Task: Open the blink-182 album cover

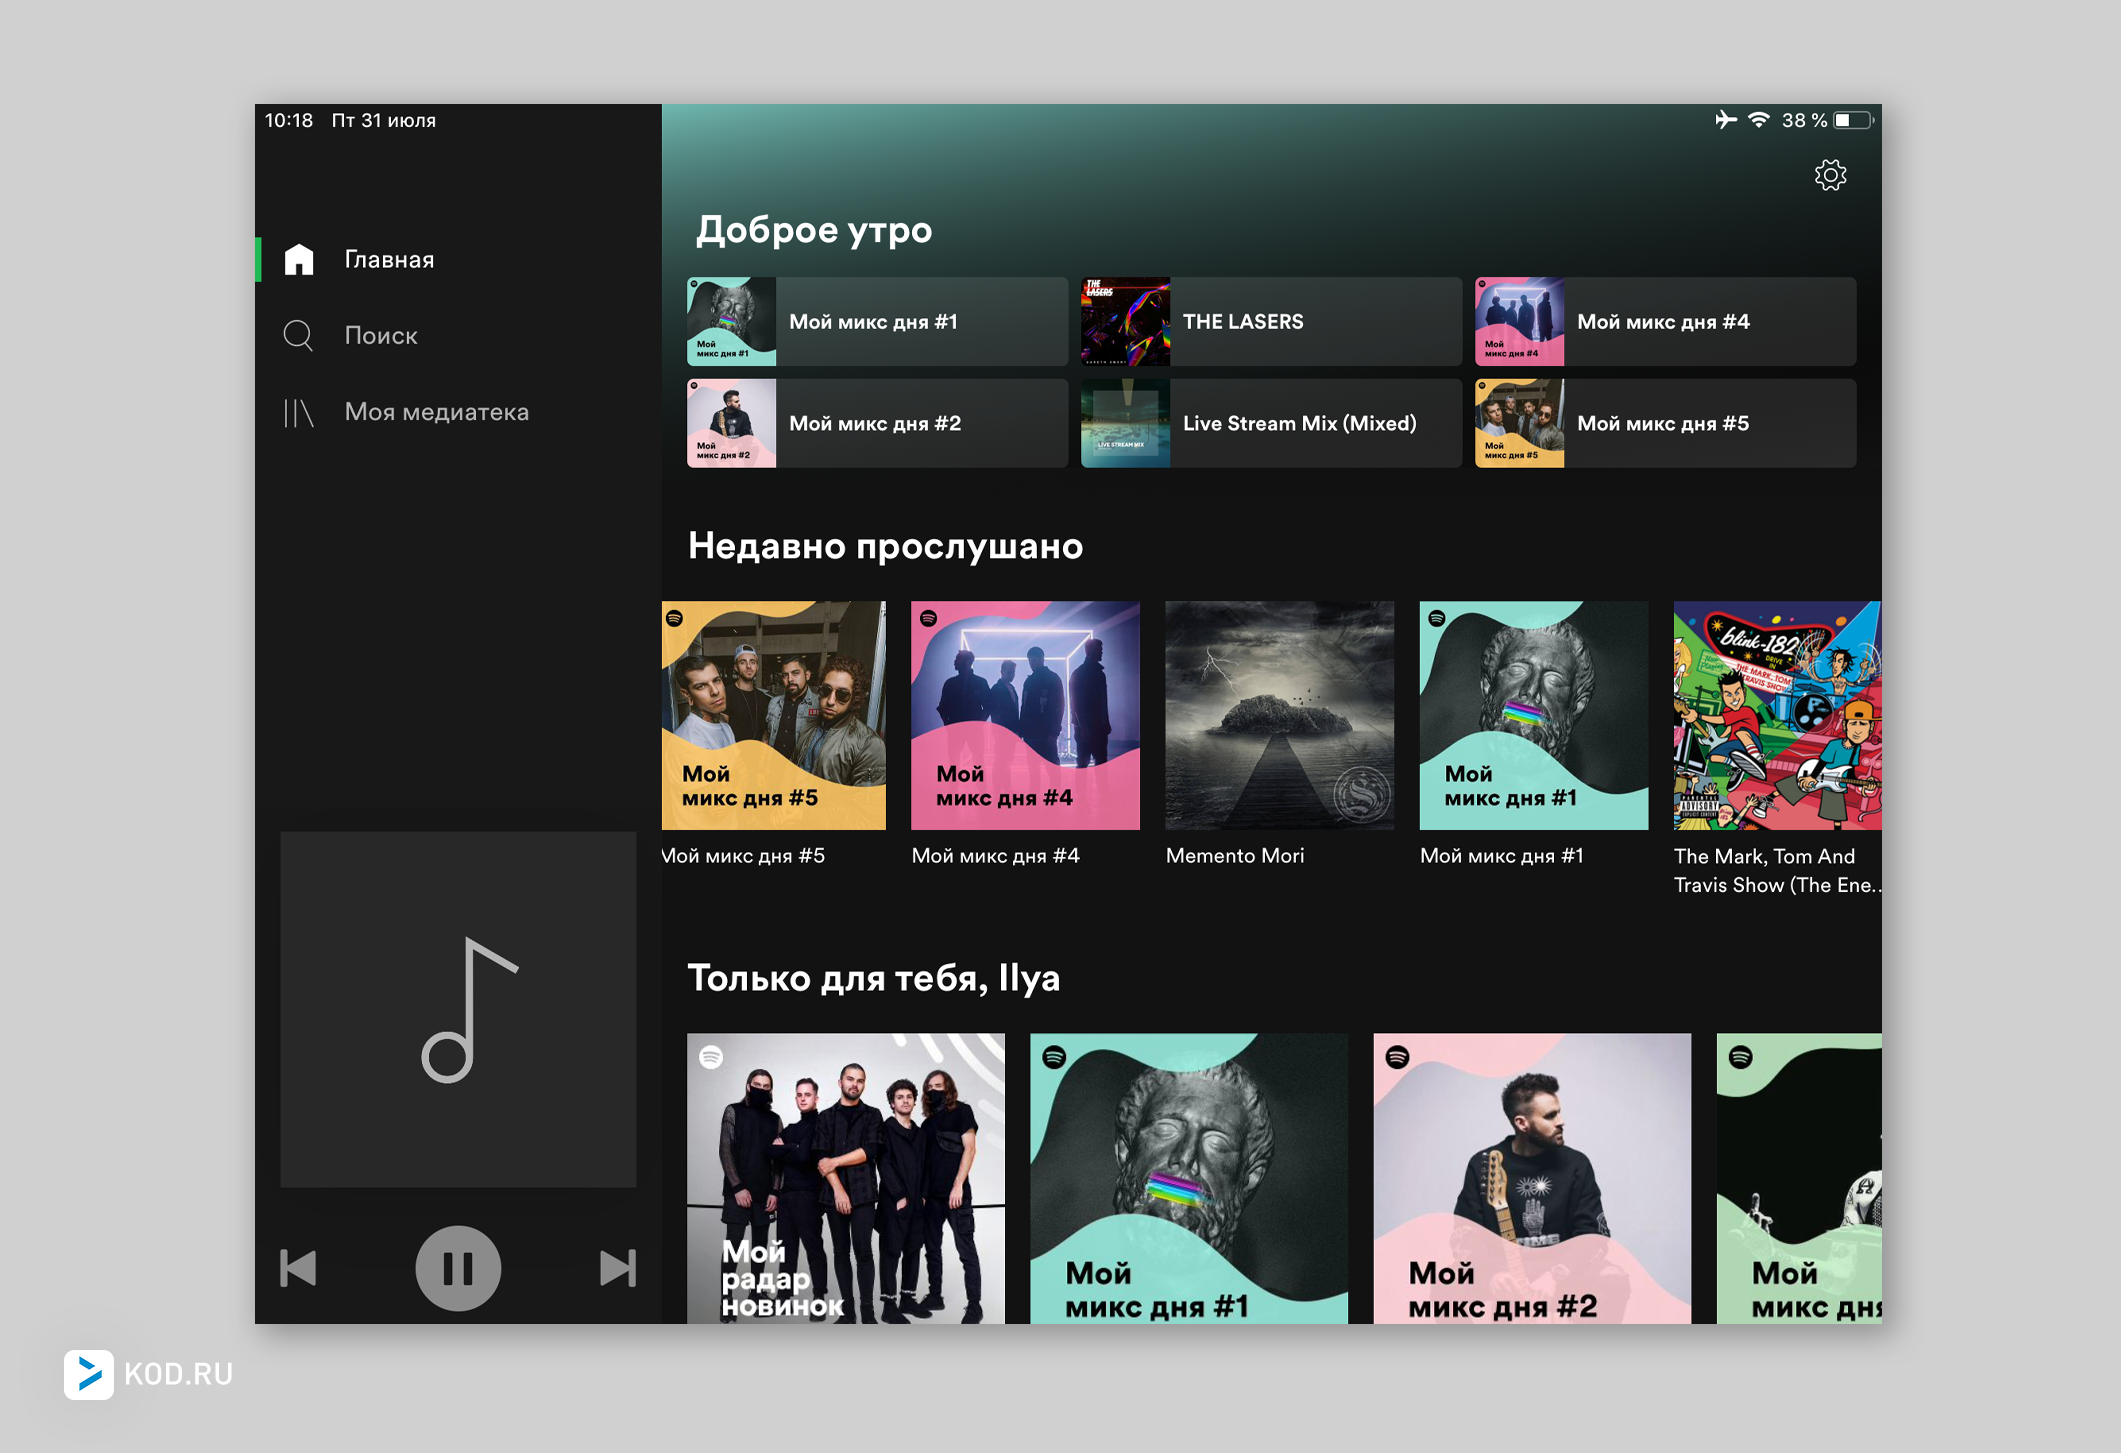Action: point(1777,715)
